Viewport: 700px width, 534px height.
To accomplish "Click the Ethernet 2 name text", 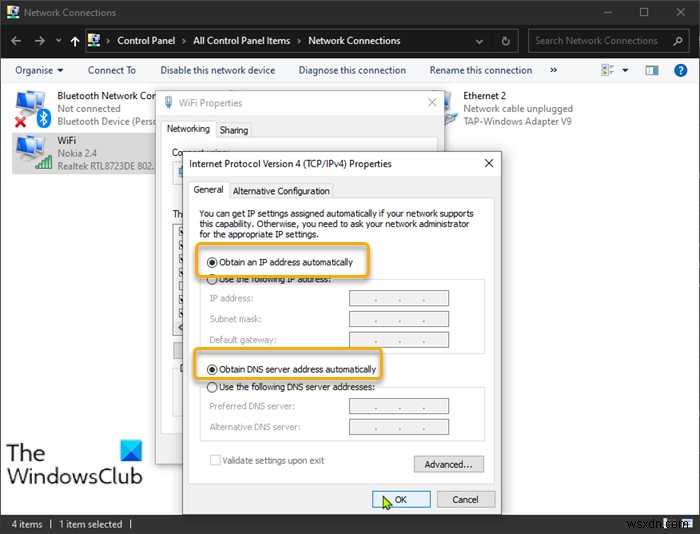I will coord(484,96).
